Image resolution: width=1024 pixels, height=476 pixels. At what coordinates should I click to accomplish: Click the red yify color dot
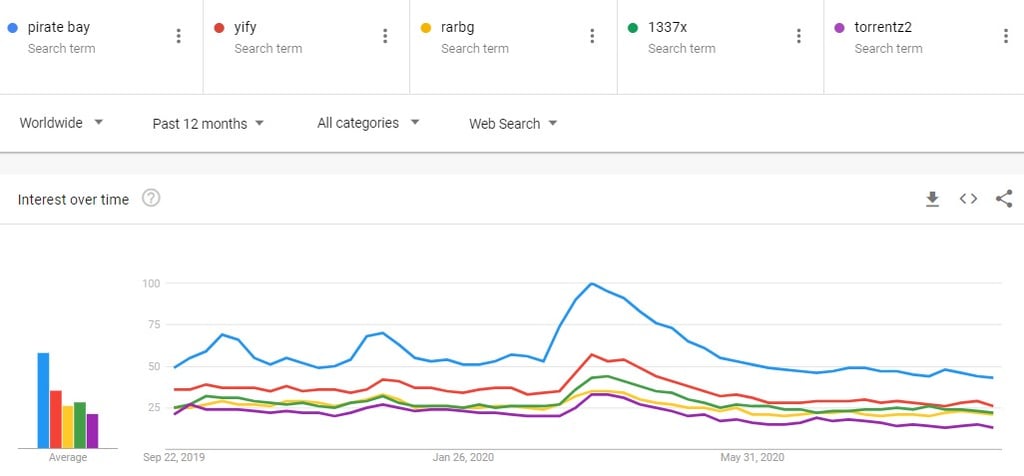tap(219, 28)
